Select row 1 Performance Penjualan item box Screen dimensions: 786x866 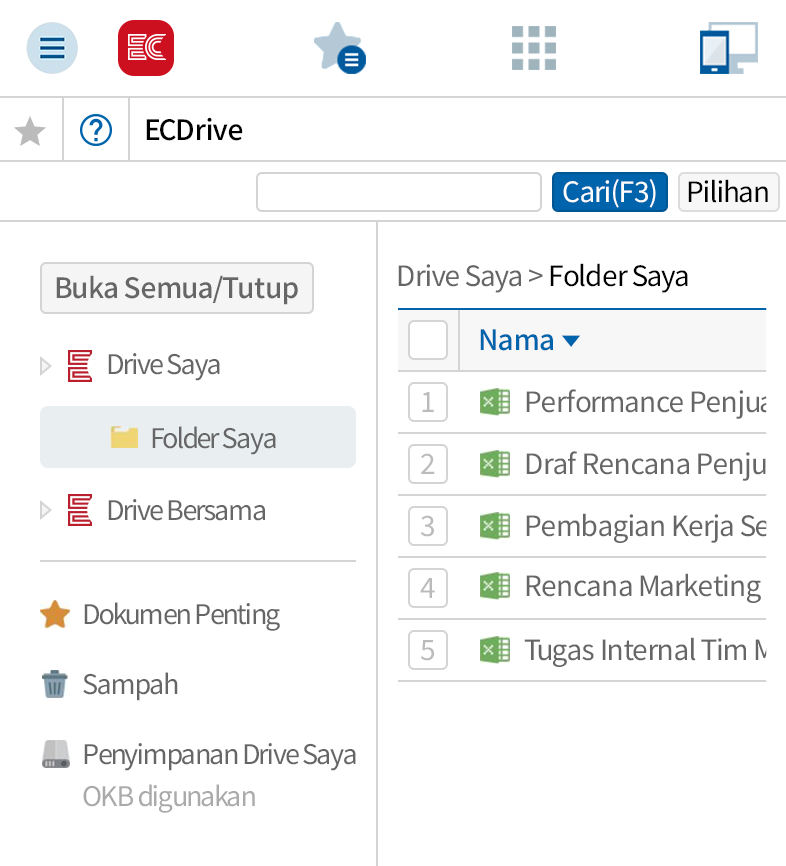(427, 402)
